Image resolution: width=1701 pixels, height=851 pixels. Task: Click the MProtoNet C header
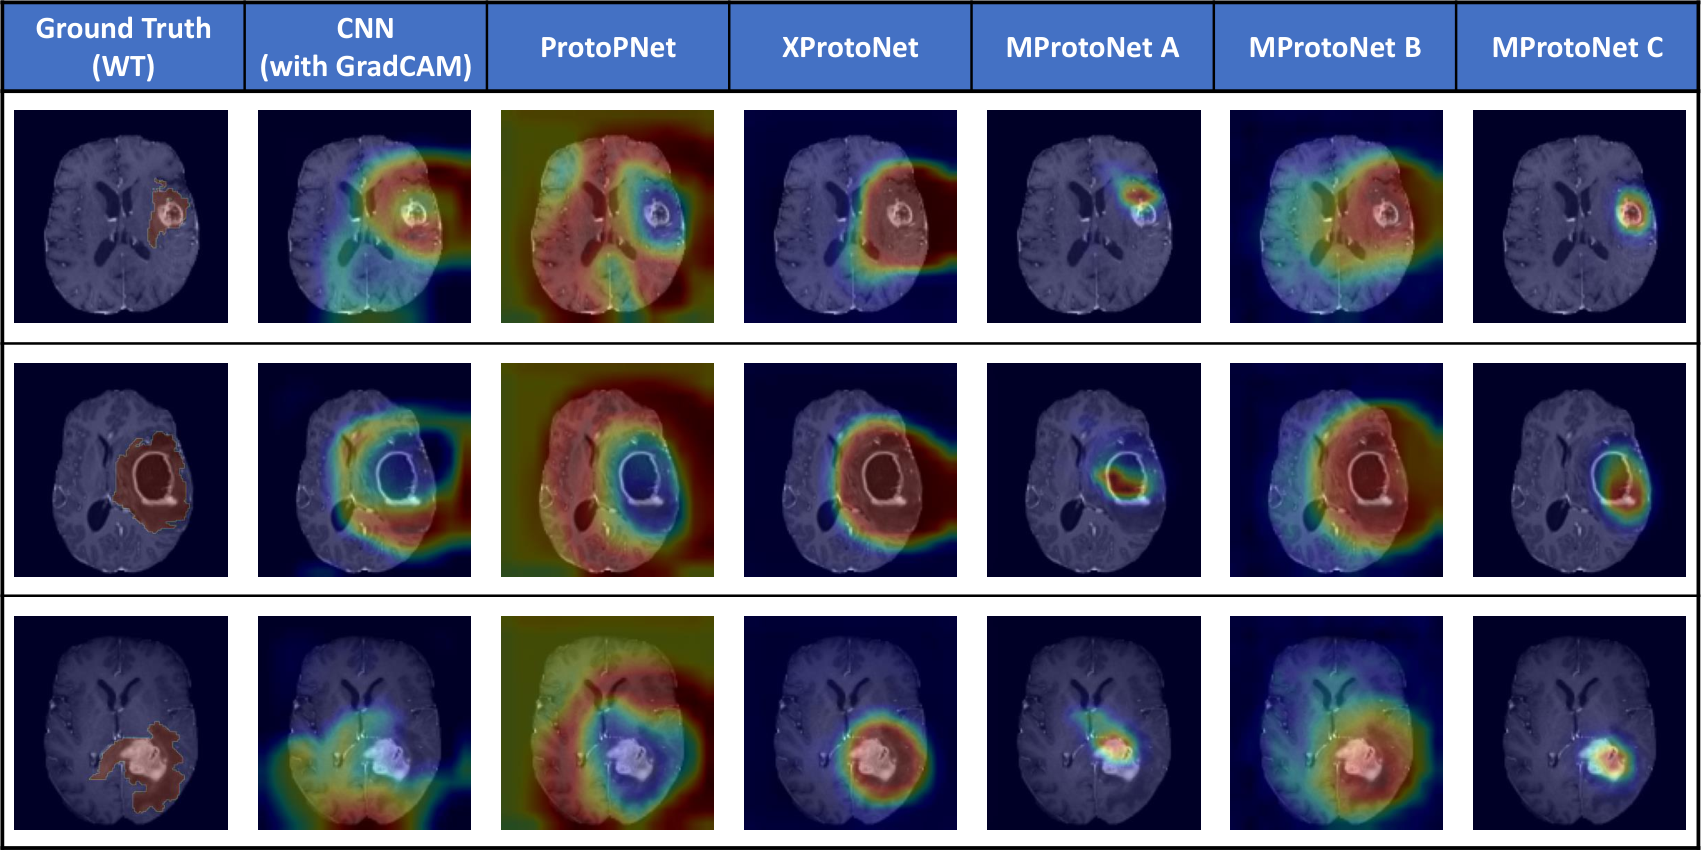point(1577,47)
